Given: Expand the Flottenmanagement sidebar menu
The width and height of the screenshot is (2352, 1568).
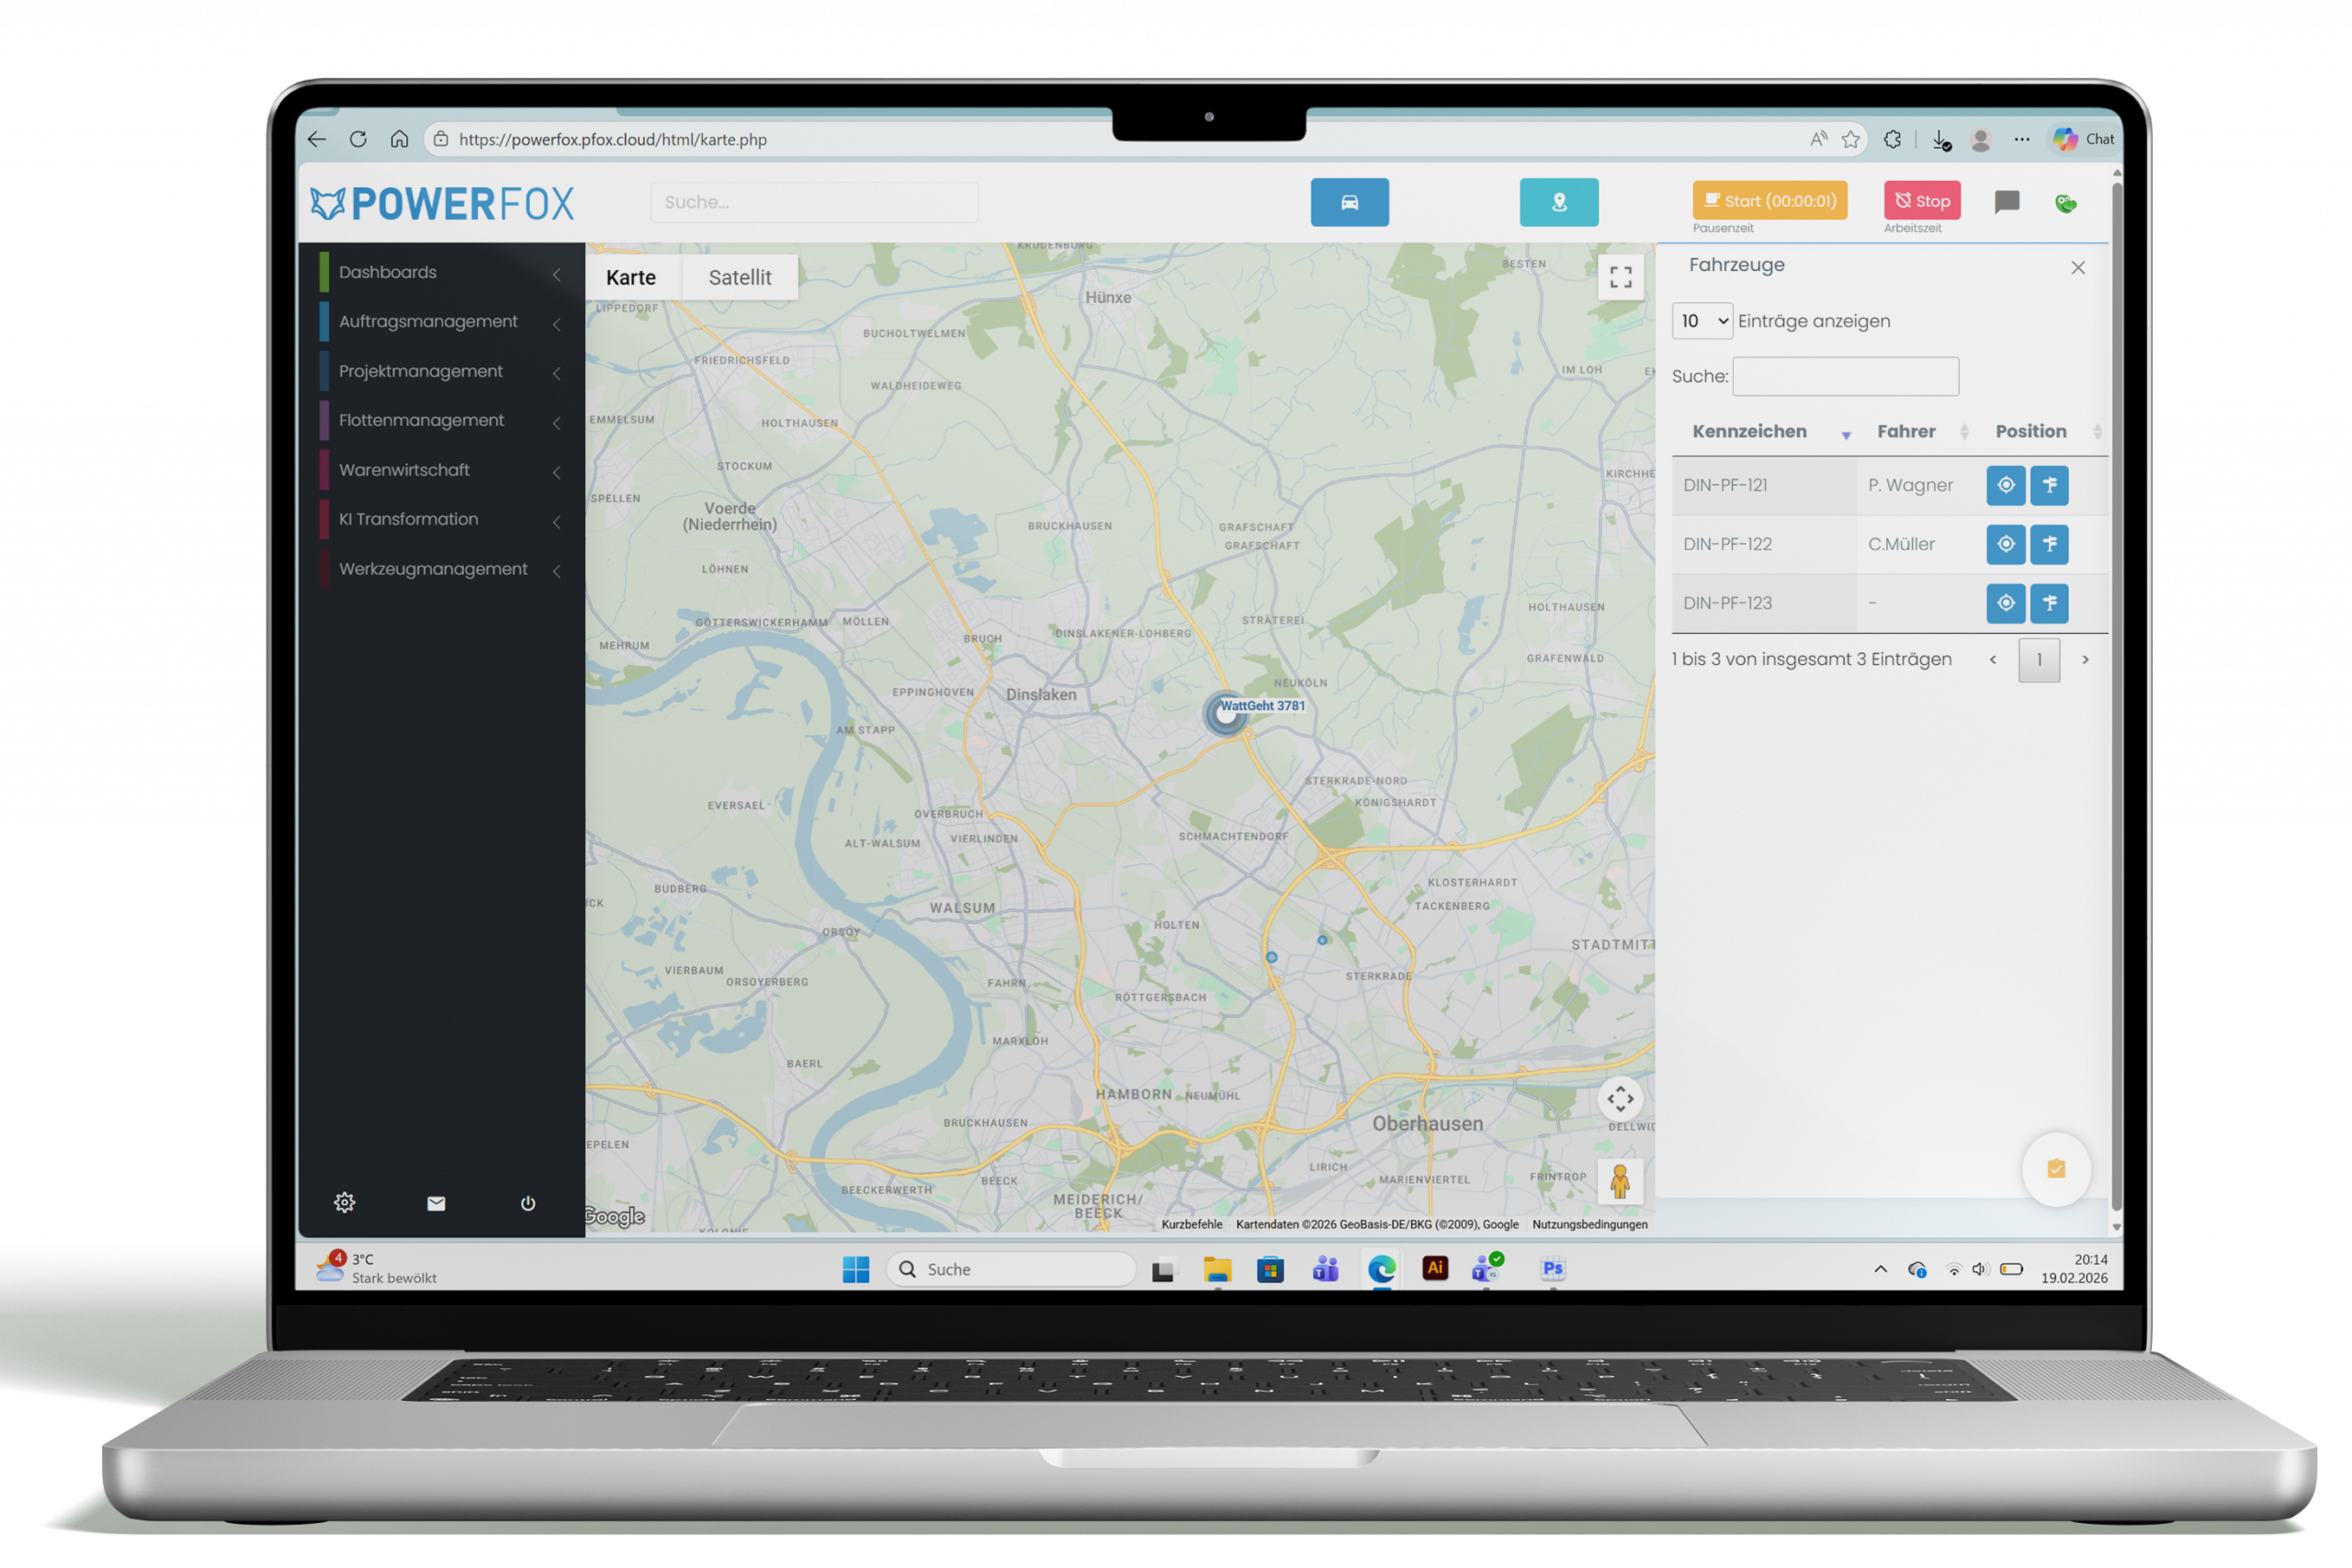Looking at the screenshot, I should (422, 420).
